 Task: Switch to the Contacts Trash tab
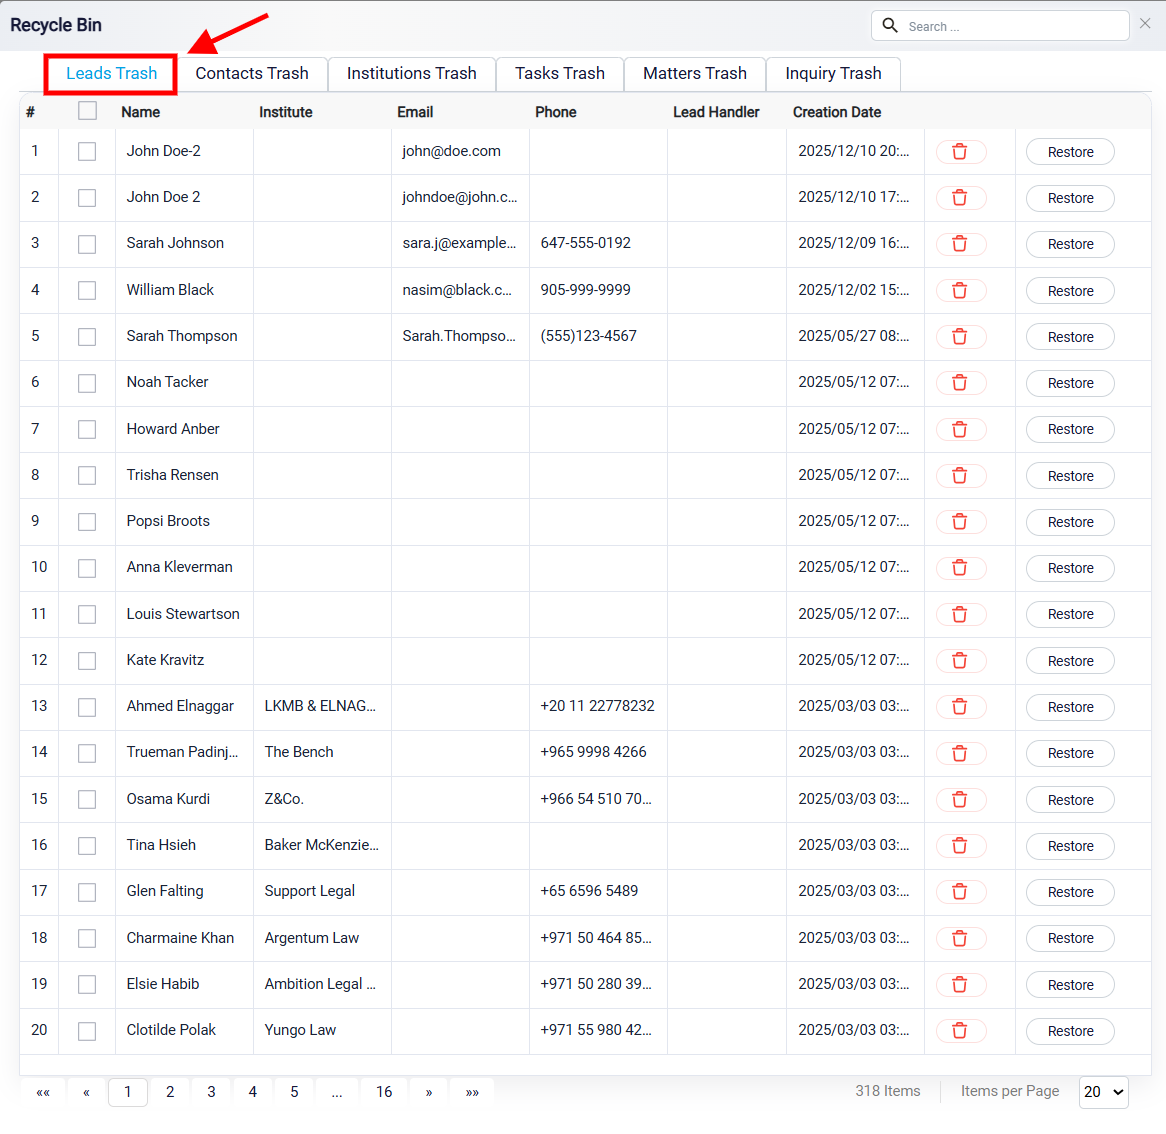[x=252, y=74]
